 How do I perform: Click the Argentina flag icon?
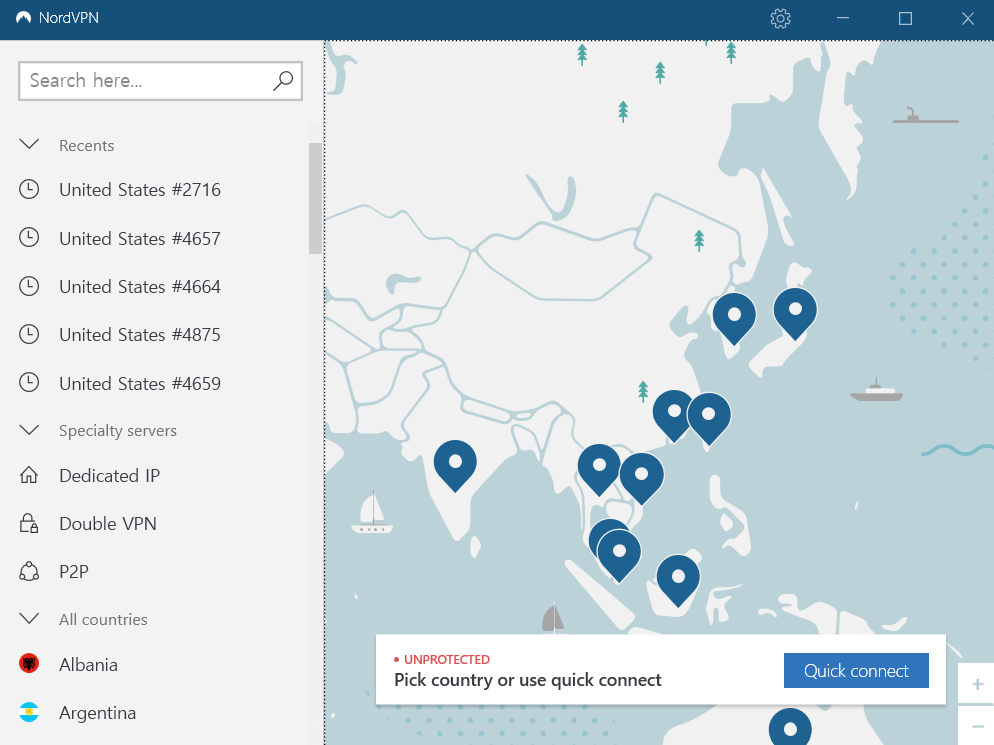[x=29, y=712]
